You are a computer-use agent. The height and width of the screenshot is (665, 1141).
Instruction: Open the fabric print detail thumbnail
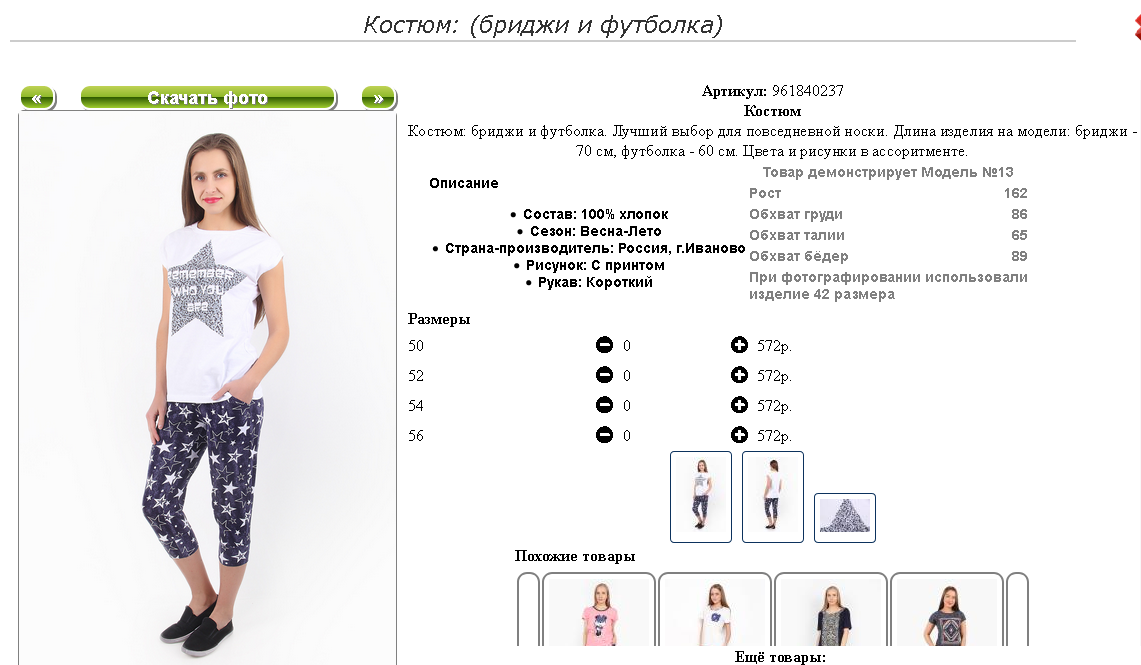click(x=845, y=517)
